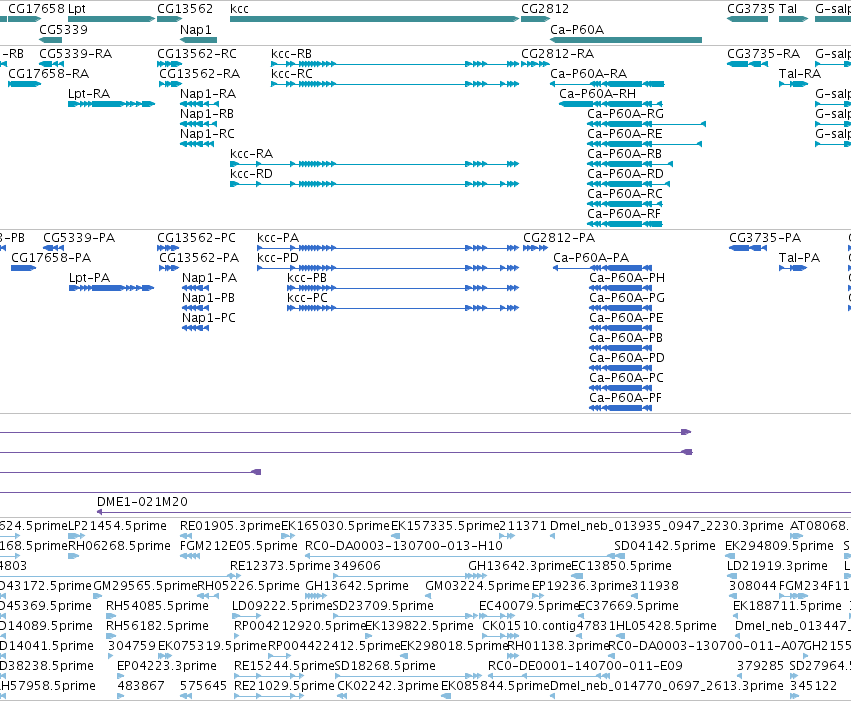Select transcript Nap1-RB

click(207, 114)
